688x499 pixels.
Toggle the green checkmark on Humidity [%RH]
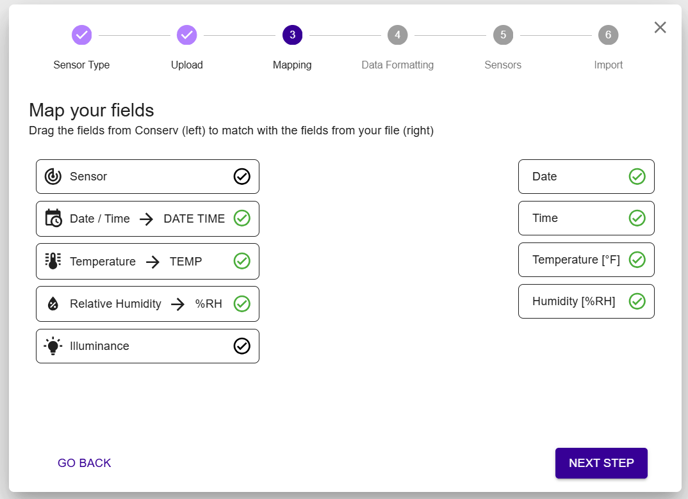point(637,301)
